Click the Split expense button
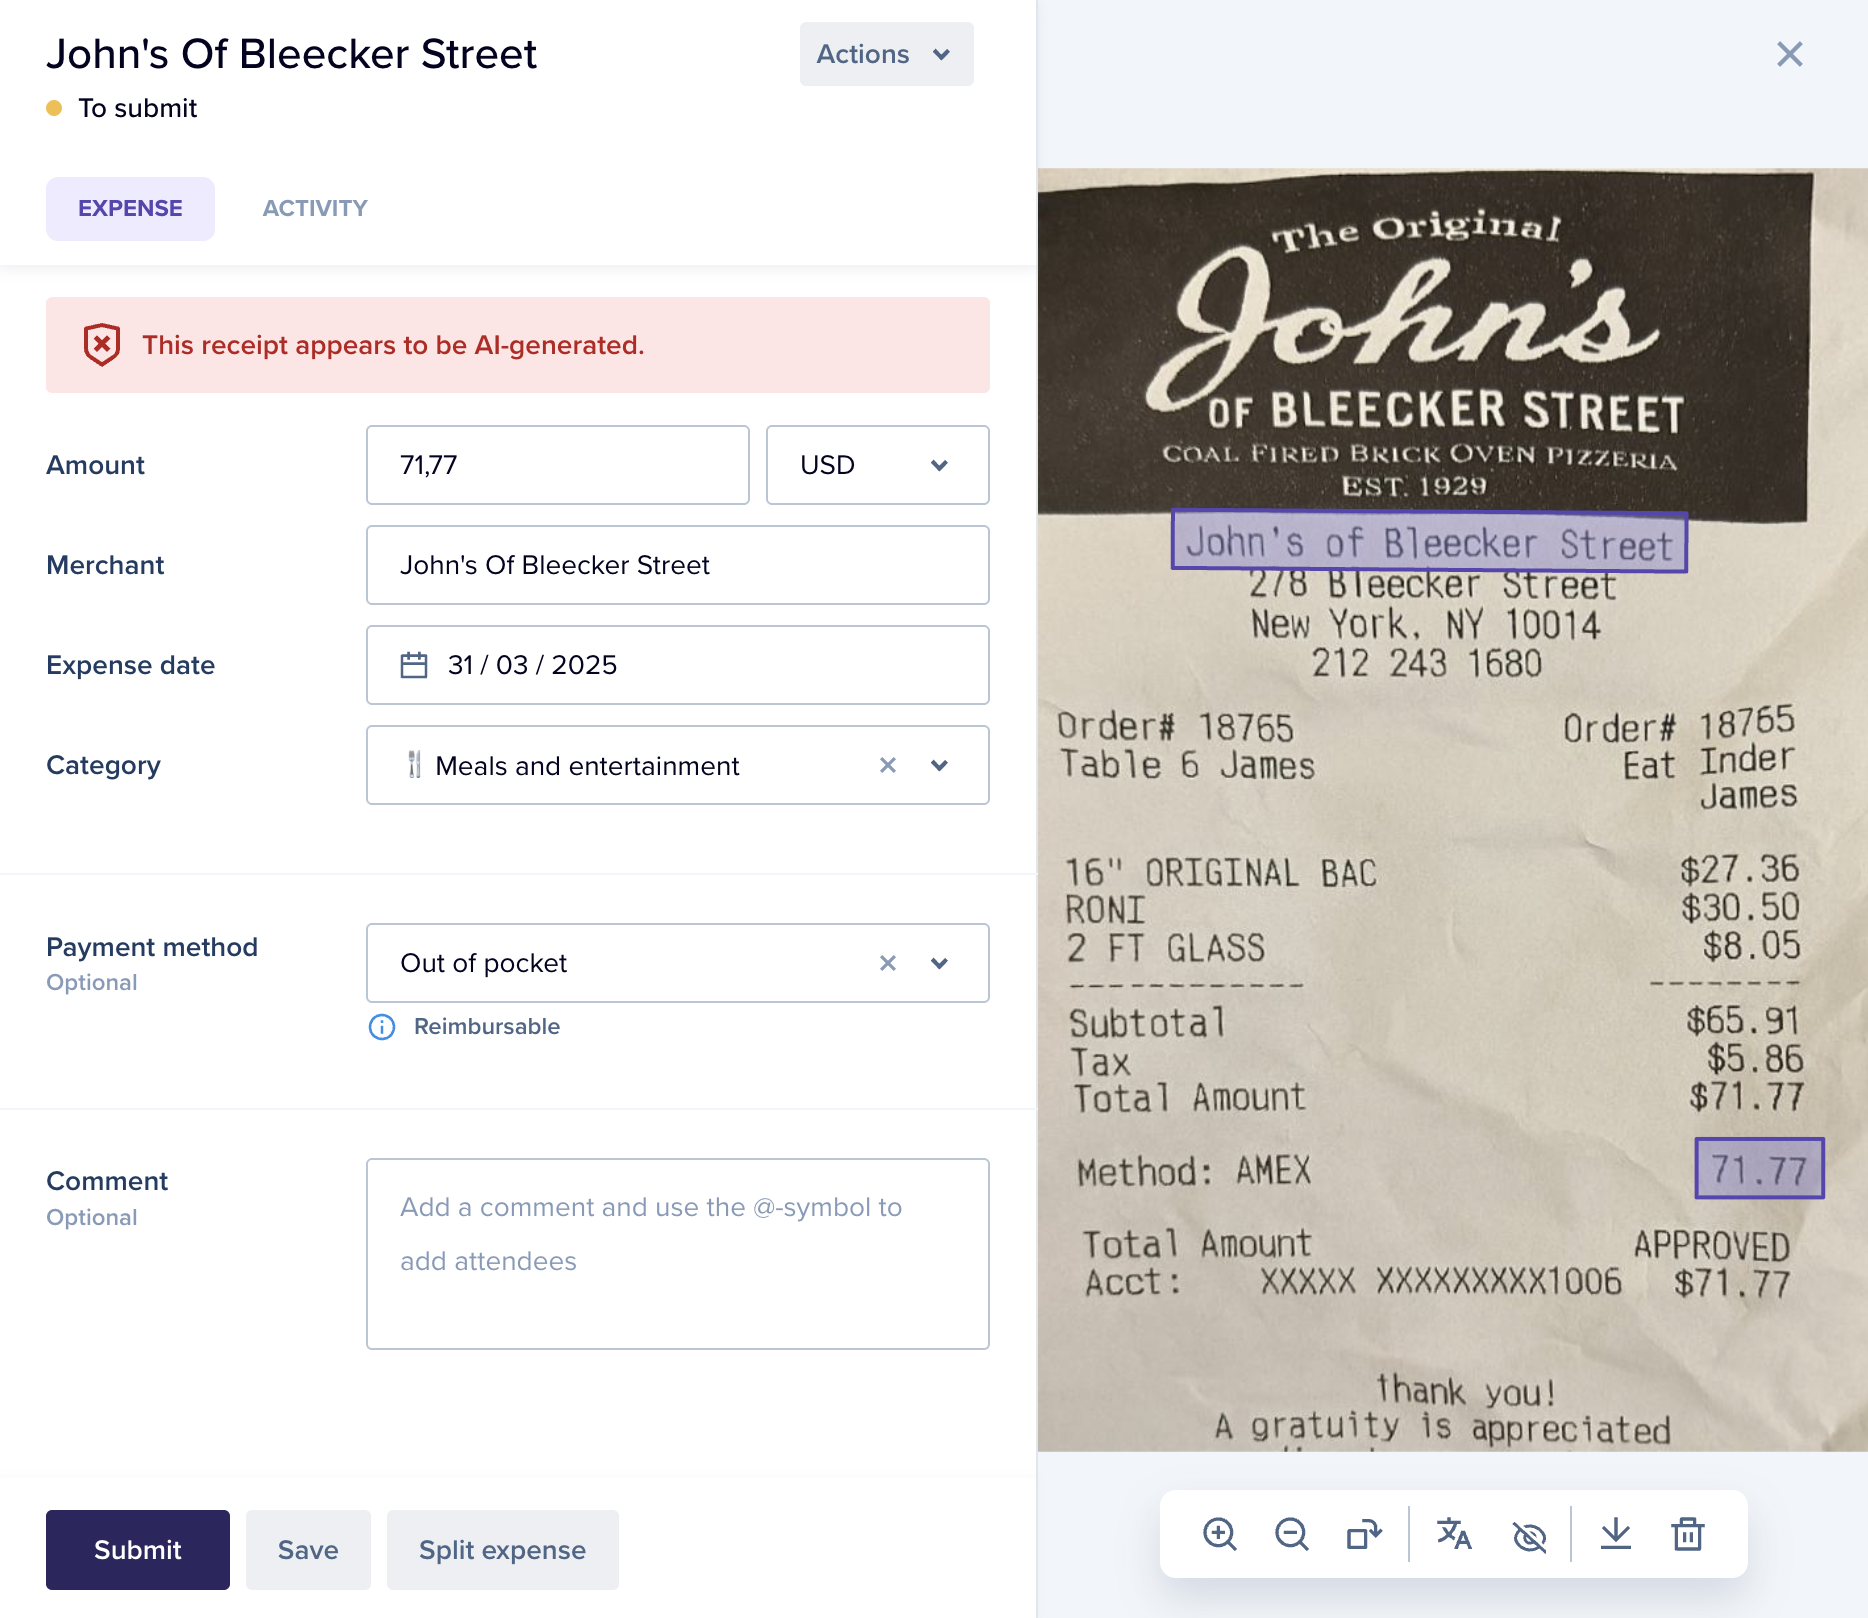 [503, 1550]
